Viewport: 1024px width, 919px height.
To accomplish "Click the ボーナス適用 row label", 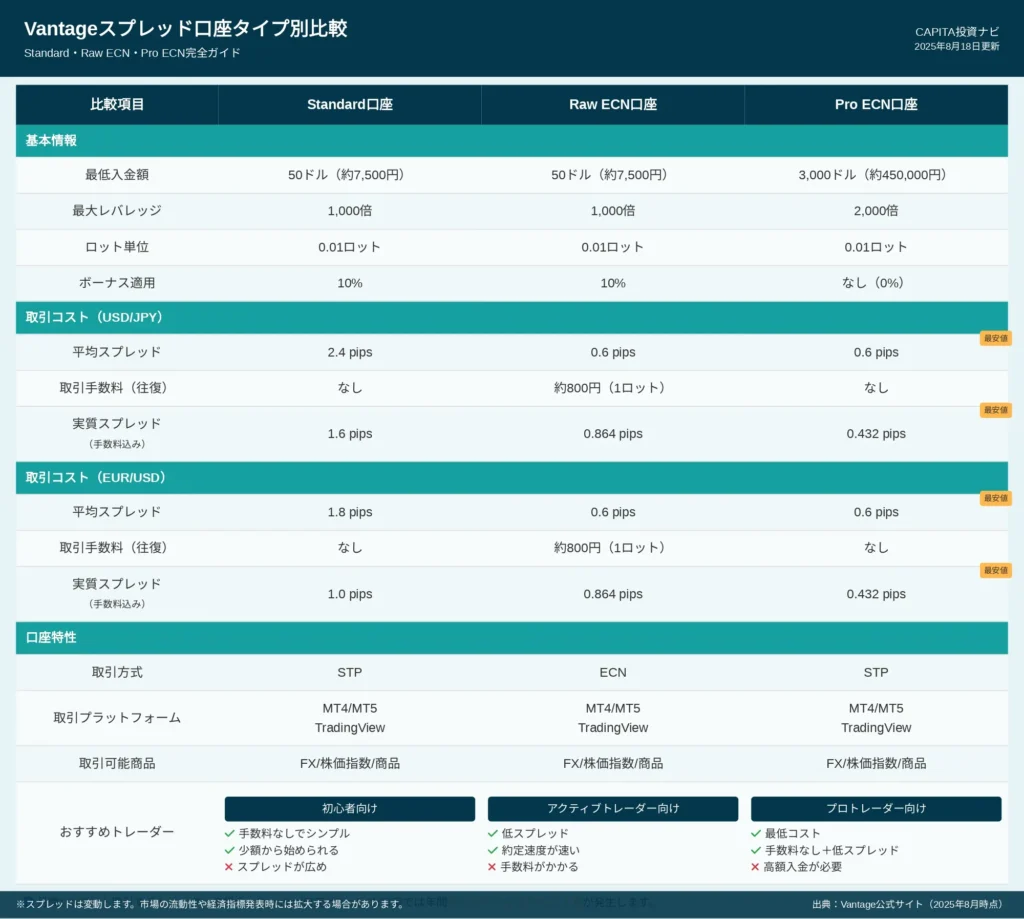I will click(117, 283).
